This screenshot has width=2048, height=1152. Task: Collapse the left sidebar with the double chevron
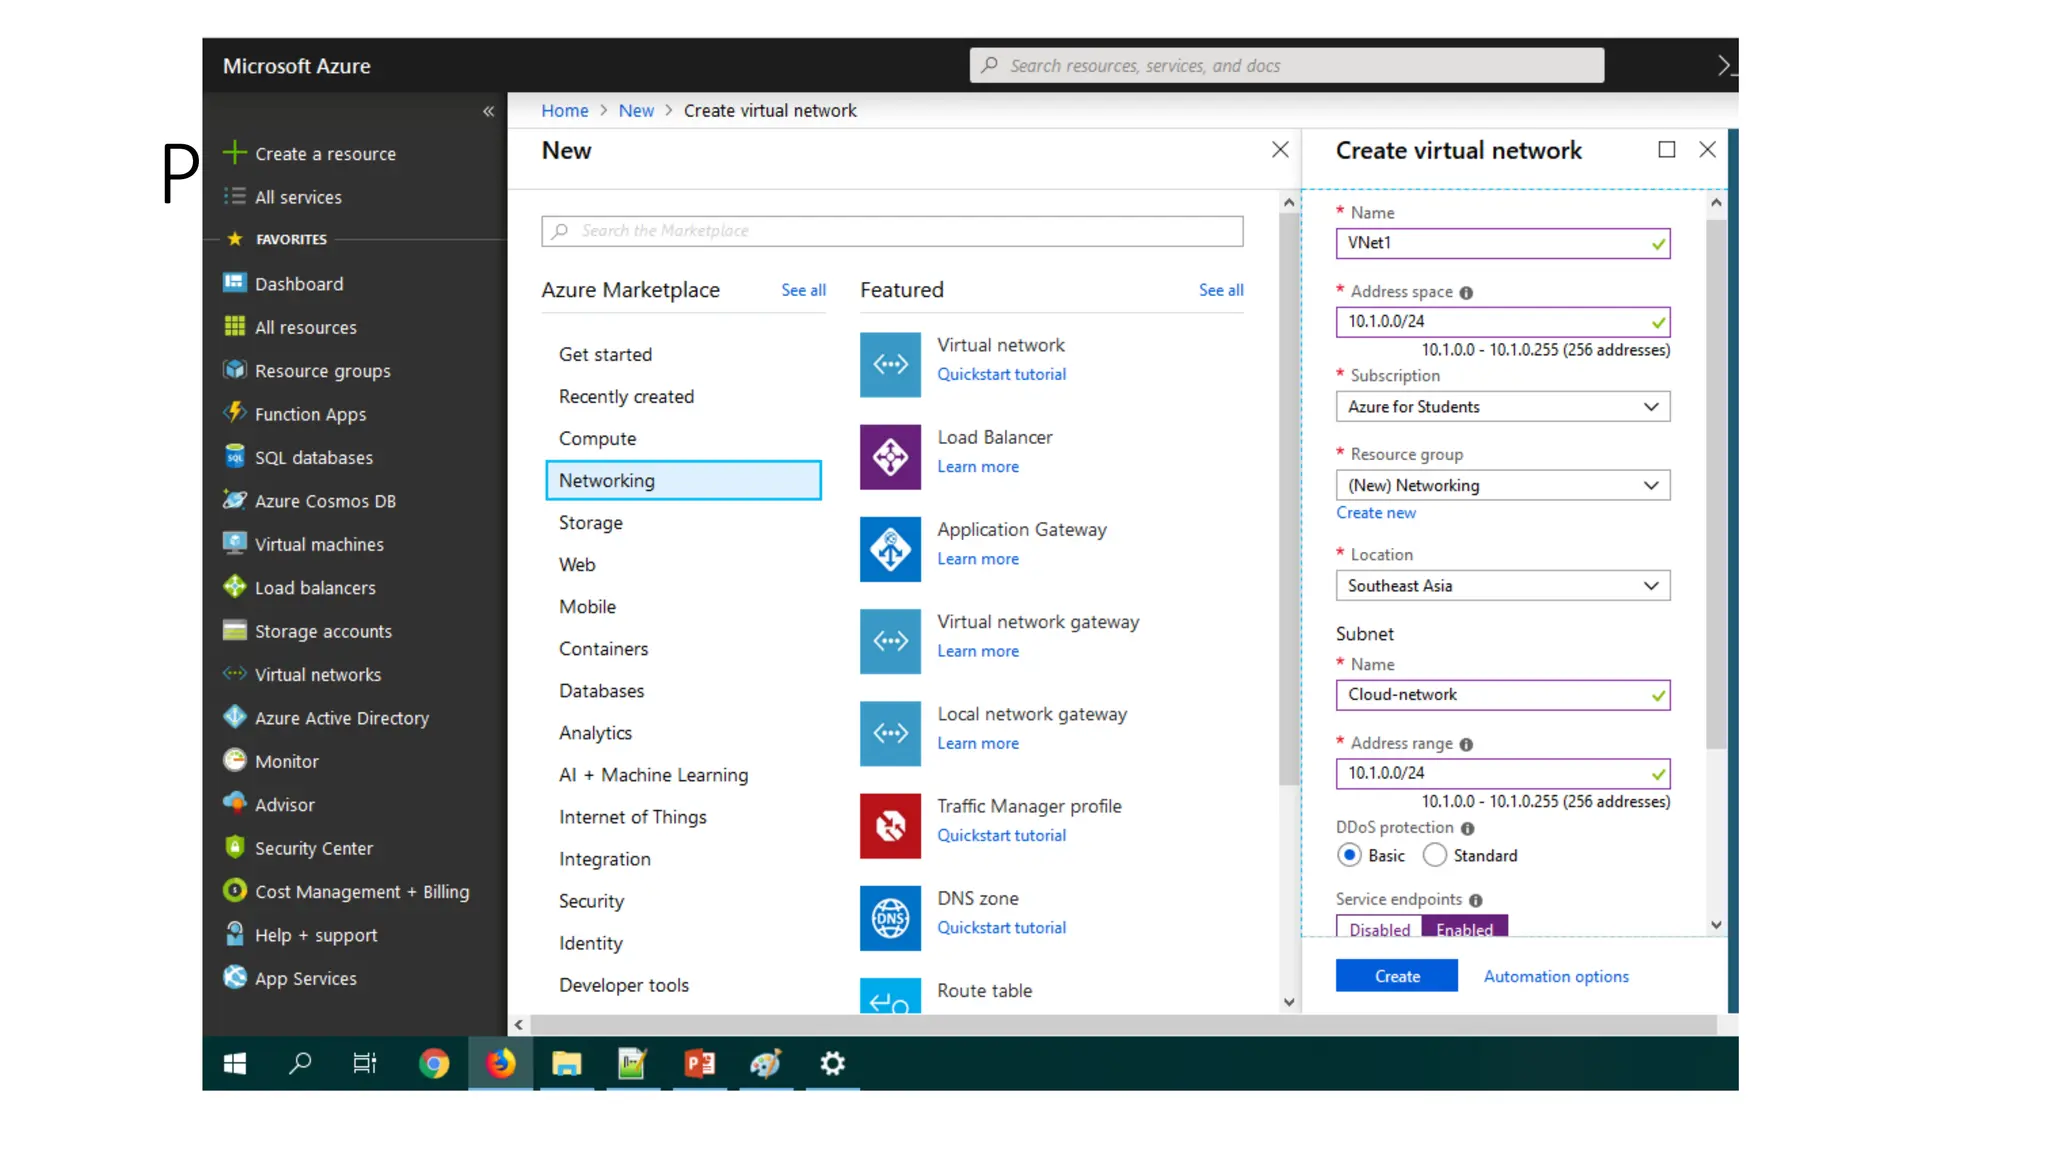coord(488,111)
